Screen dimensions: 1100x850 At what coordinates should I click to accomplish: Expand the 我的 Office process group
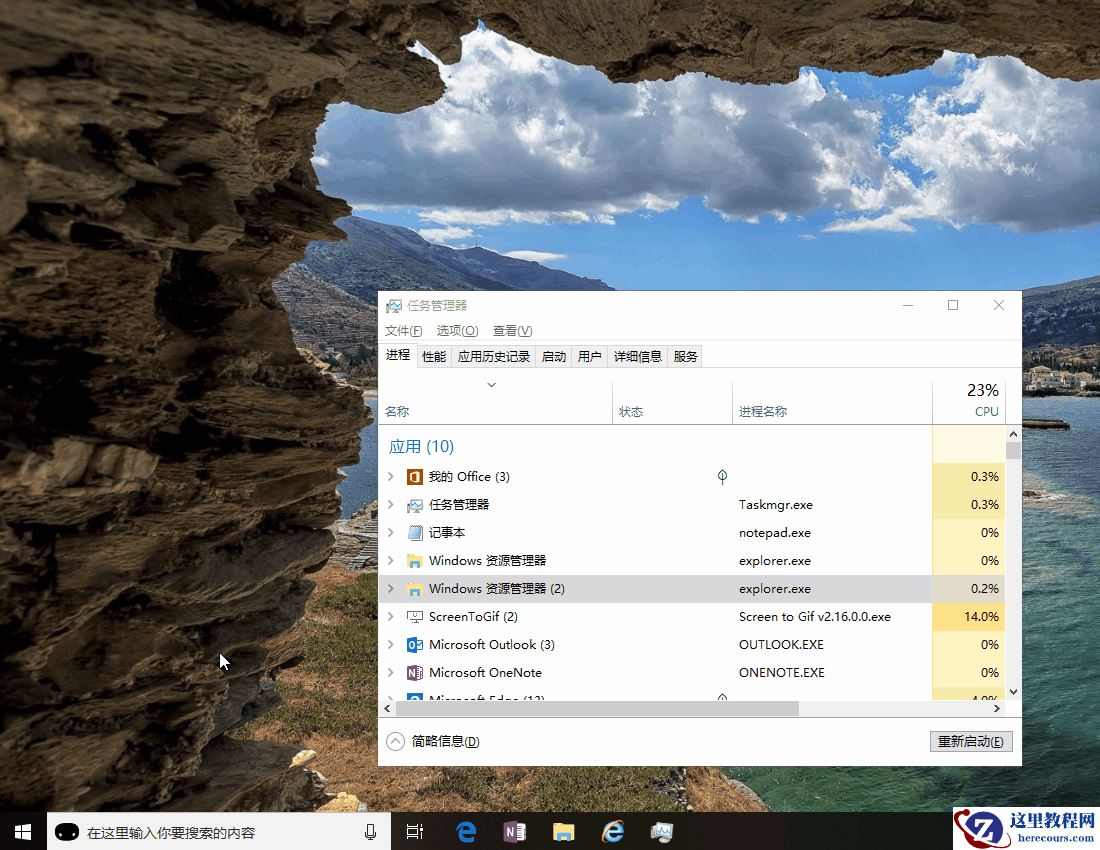point(392,477)
